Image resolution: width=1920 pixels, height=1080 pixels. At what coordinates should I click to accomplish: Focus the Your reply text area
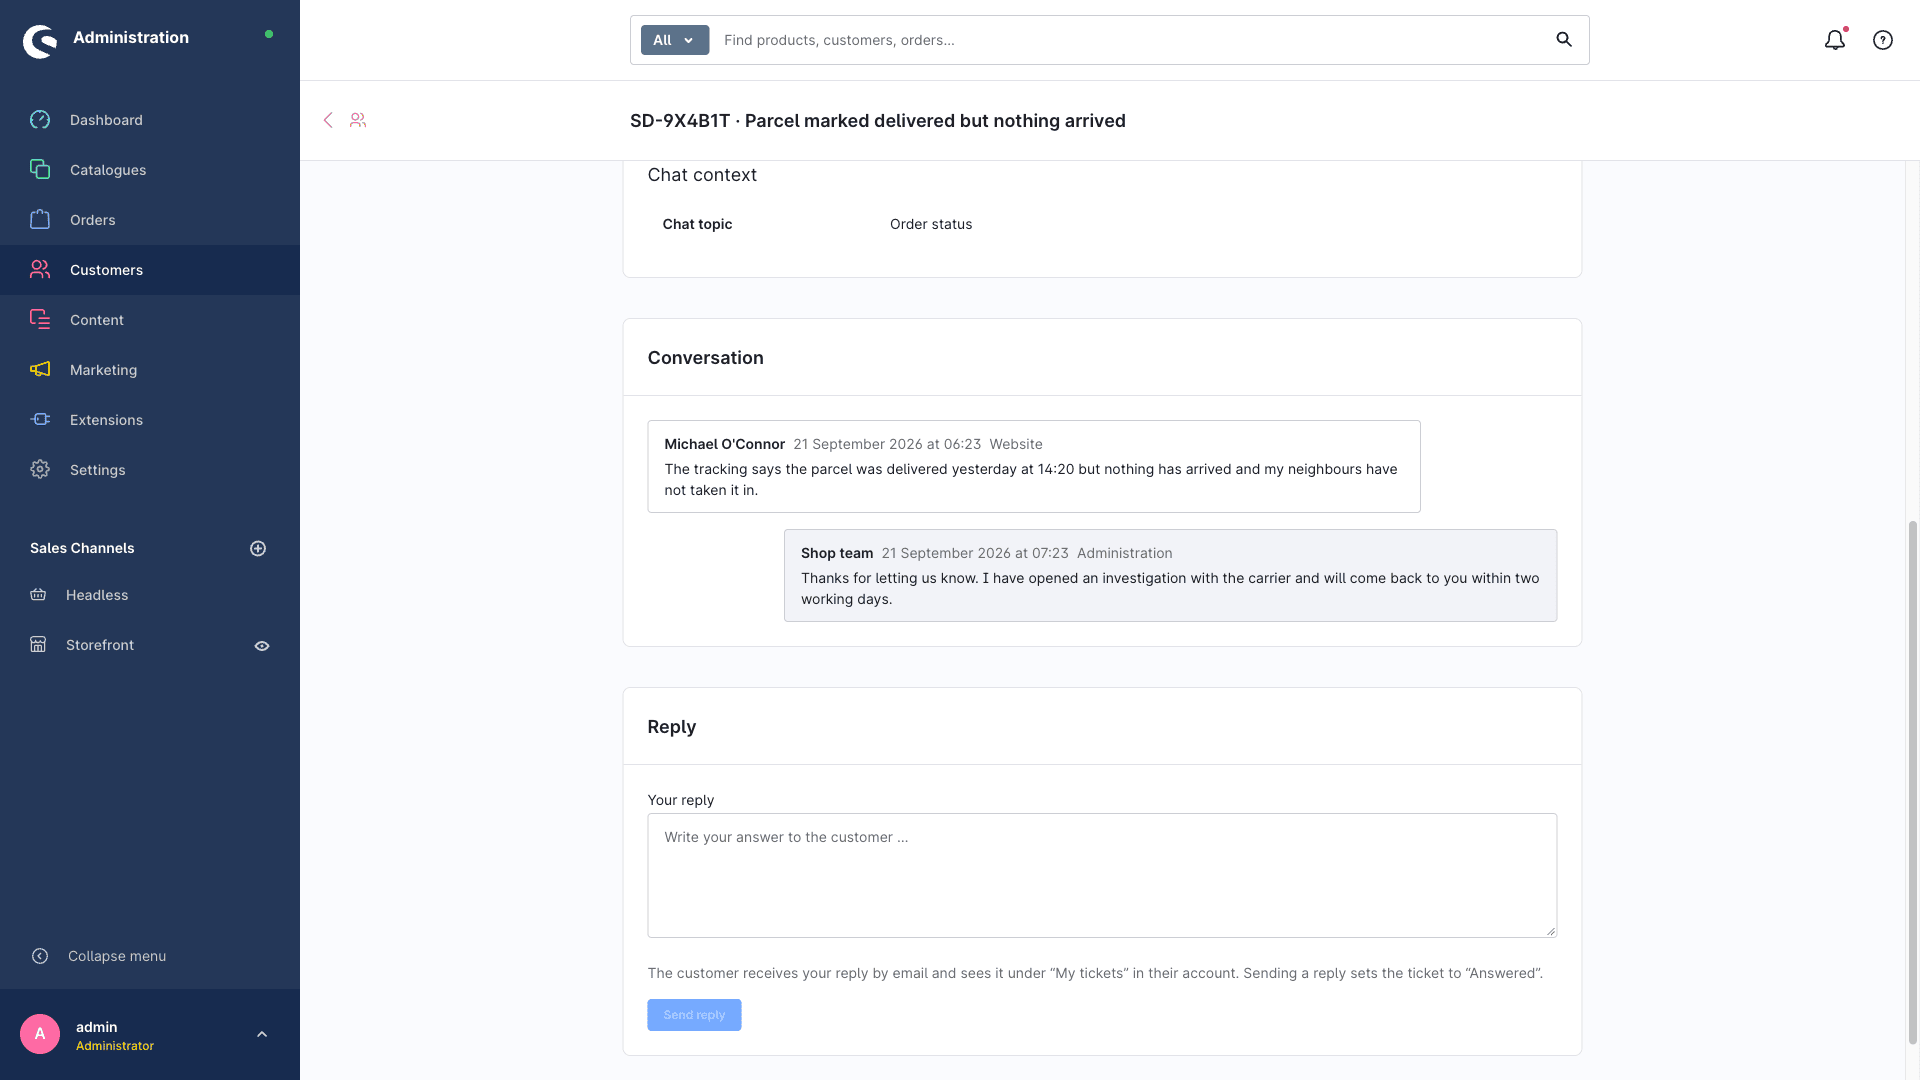coord(1102,875)
